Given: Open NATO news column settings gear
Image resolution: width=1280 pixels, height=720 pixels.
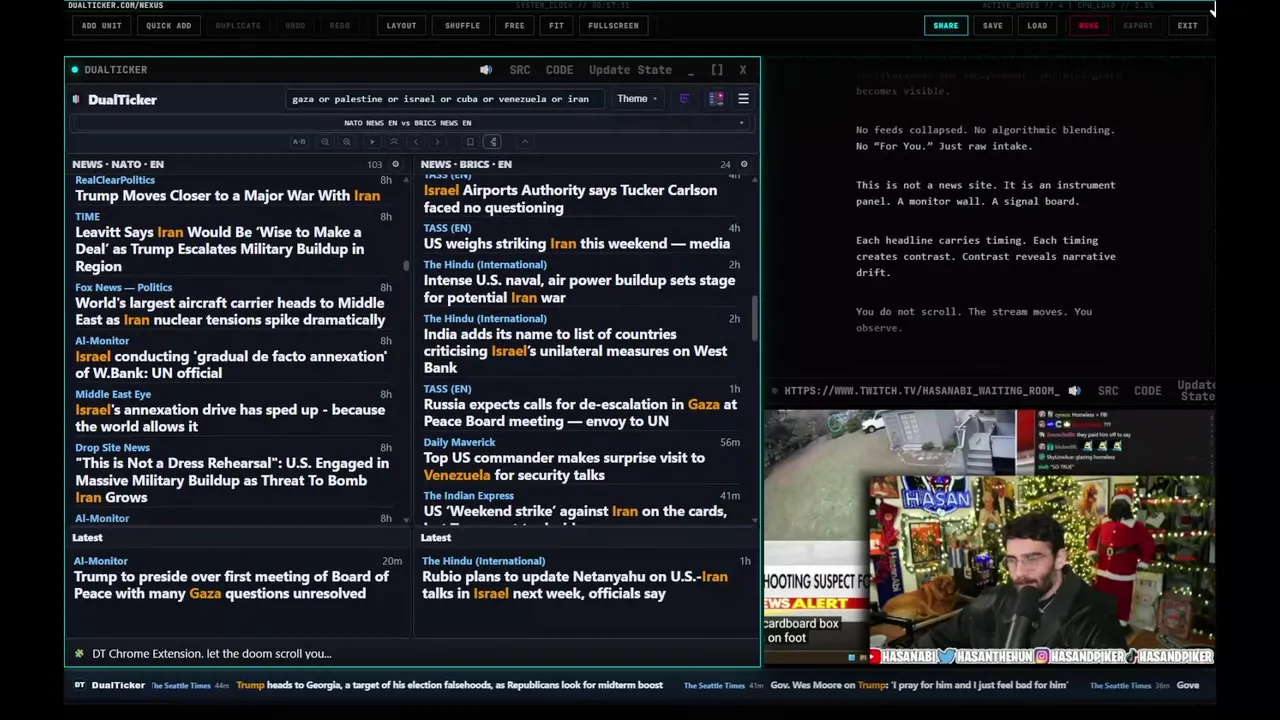Looking at the screenshot, I should tap(395, 164).
